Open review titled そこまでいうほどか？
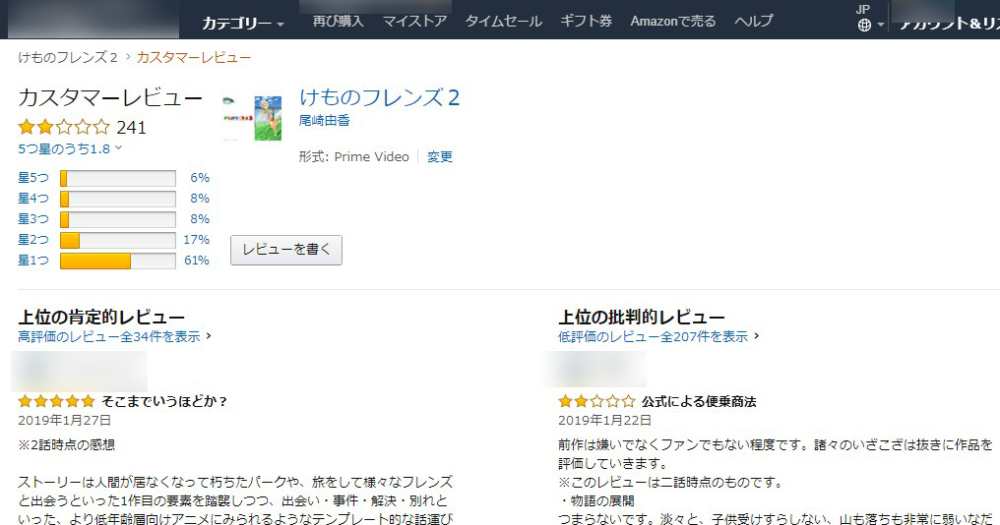The height and width of the screenshot is (525, 1000). point(165,401)
